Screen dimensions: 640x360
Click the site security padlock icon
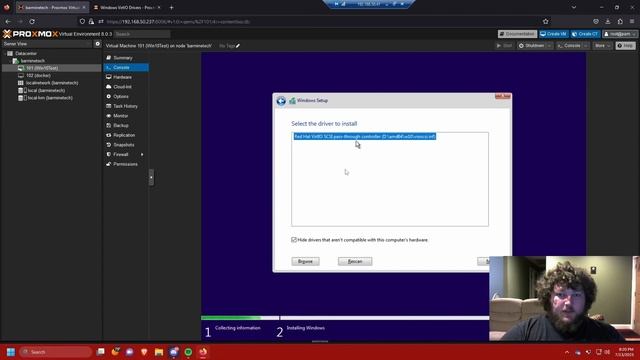[91, 21]
